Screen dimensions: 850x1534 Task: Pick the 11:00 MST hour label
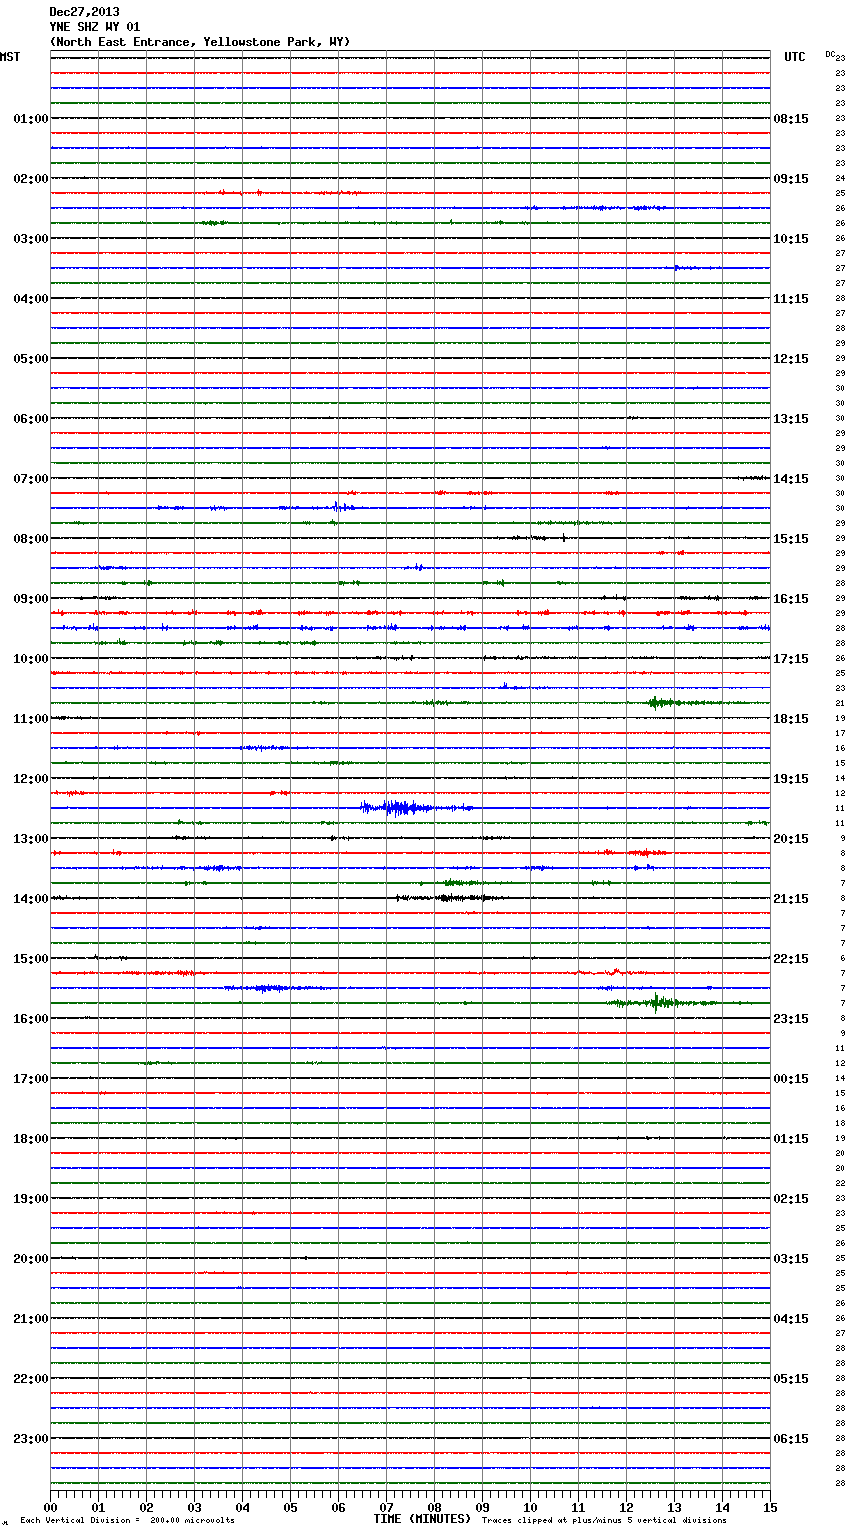[x=31, y=719]
